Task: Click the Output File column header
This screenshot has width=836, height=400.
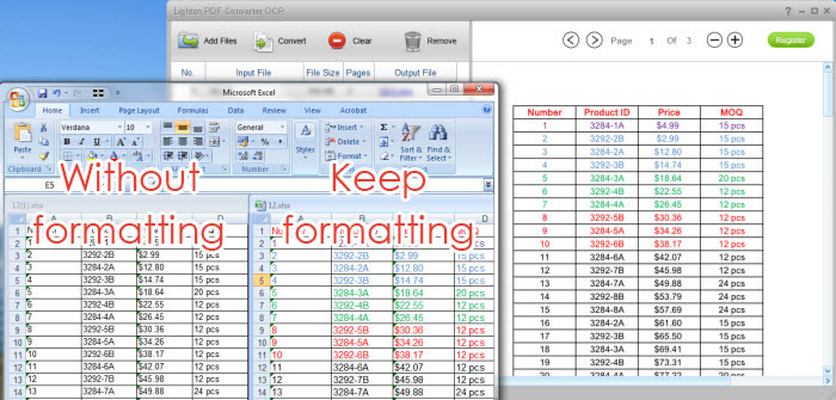Action: pyautogui.click(x=415, y=73)
